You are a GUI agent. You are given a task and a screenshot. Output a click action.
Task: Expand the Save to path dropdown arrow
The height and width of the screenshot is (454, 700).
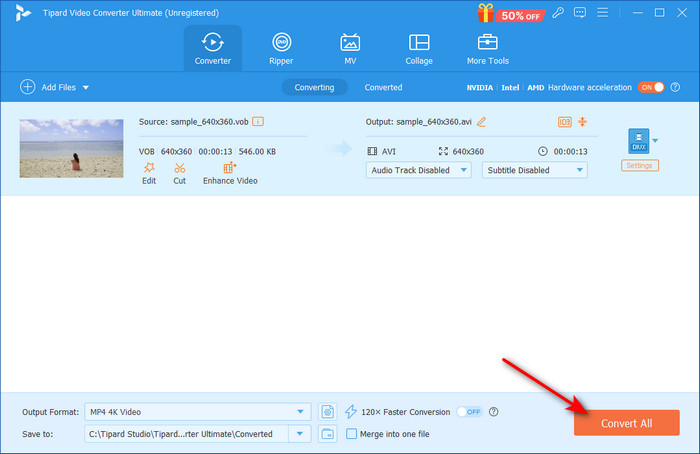pyautogui.click(x=300, y=433)
